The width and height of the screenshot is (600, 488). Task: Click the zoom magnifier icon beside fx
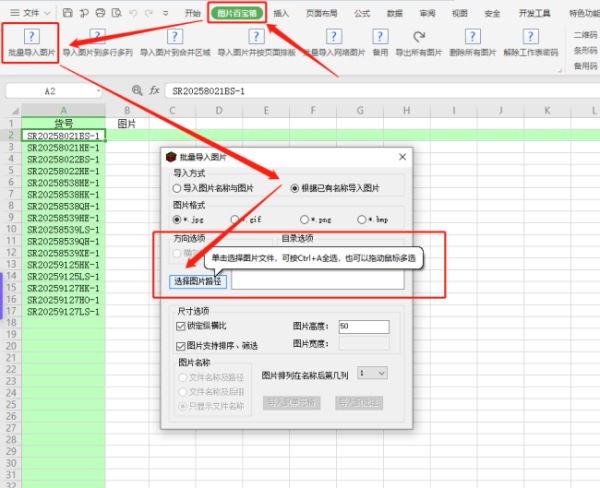point(137,90)
